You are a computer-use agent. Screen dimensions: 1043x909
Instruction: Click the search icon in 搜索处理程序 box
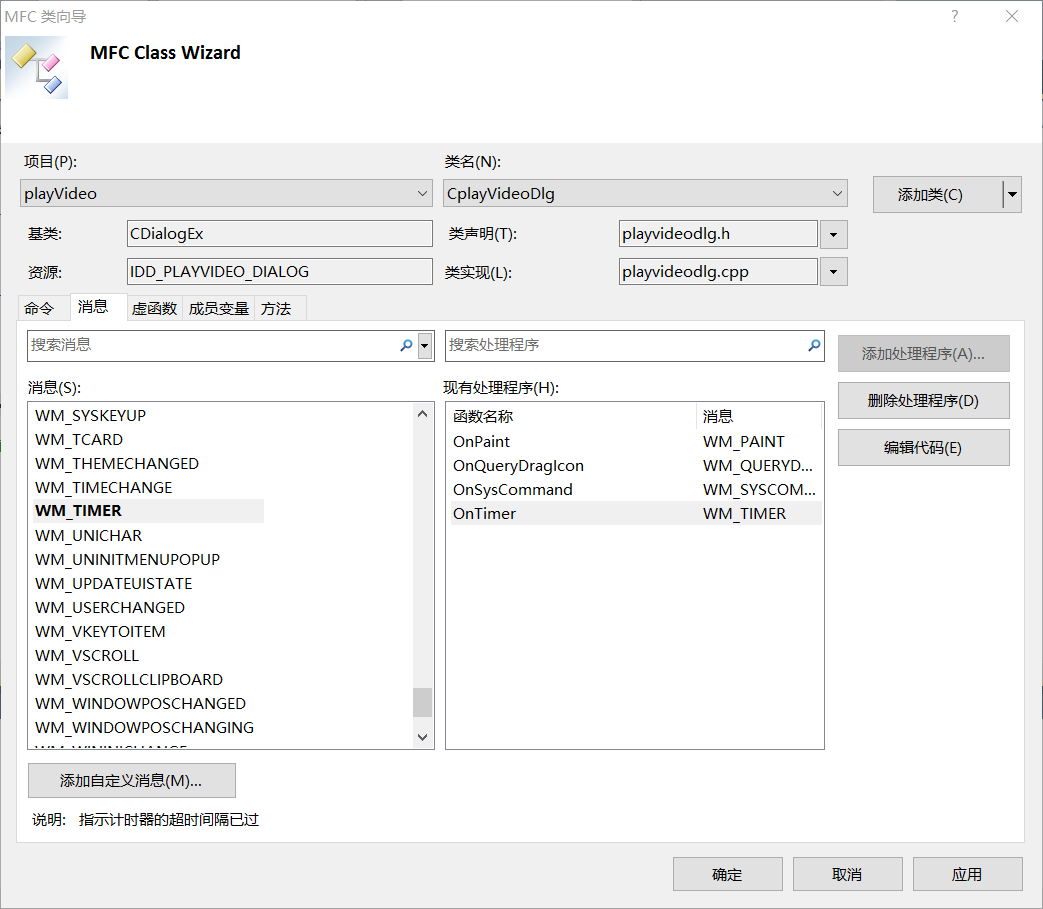[x=813, y=345]
